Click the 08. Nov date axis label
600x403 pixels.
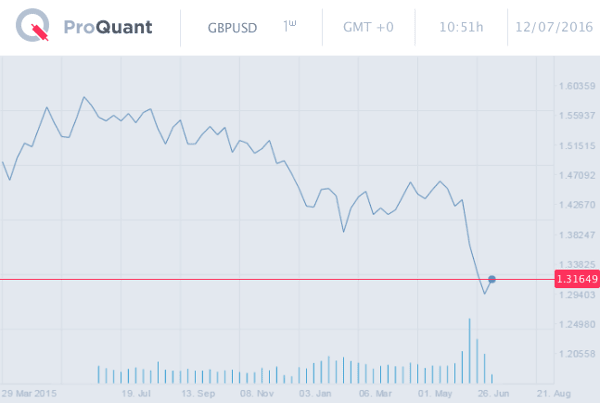258,393
